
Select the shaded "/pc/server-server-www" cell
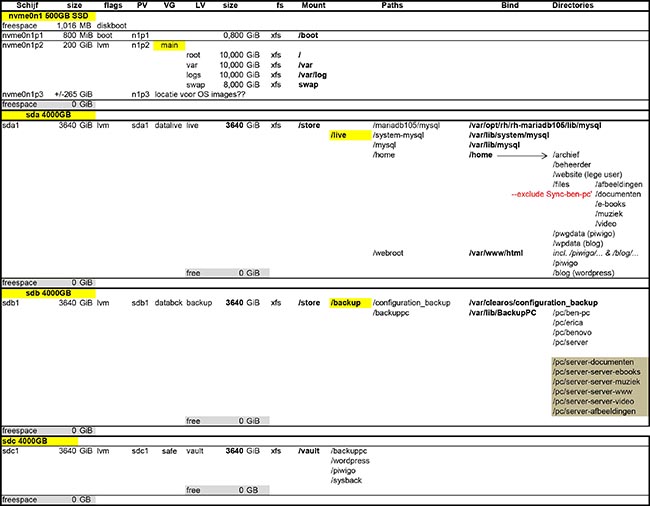pos(599,392)
